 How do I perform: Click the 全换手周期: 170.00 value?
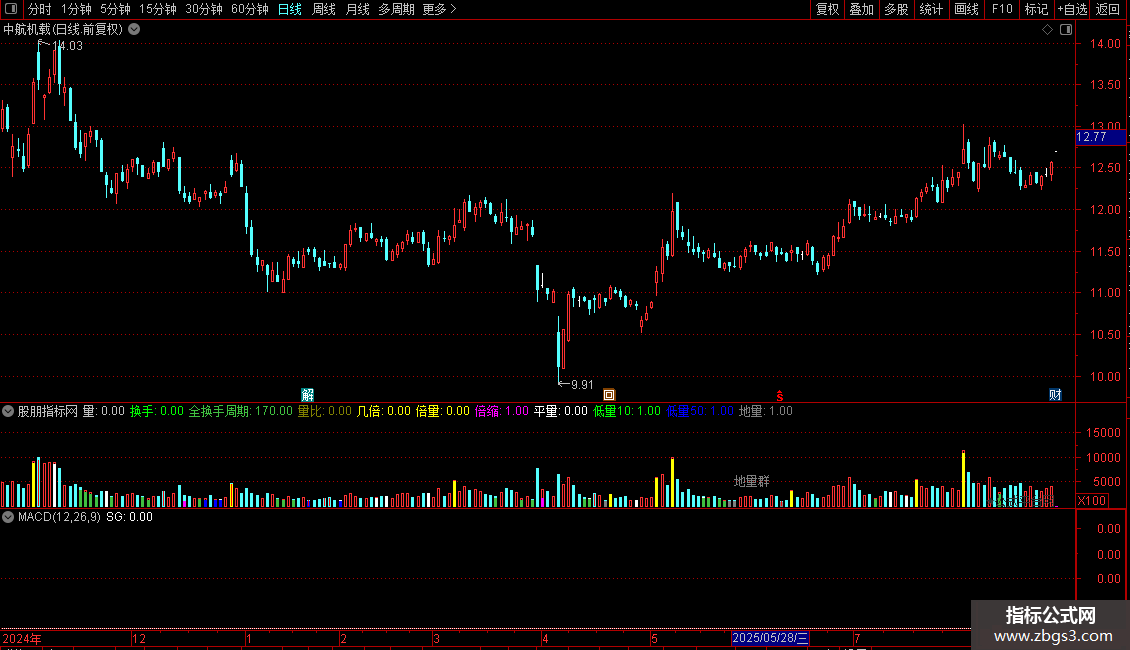[x=241, y=411]
